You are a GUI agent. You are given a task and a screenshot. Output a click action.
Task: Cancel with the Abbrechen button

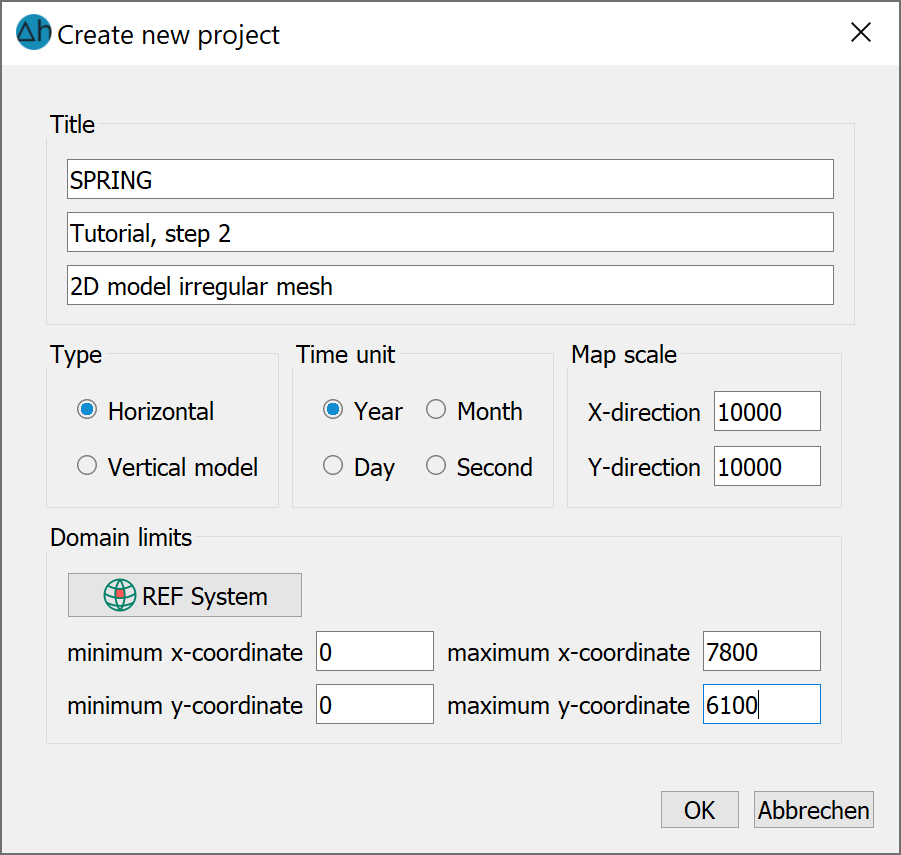tap(814, 810)
